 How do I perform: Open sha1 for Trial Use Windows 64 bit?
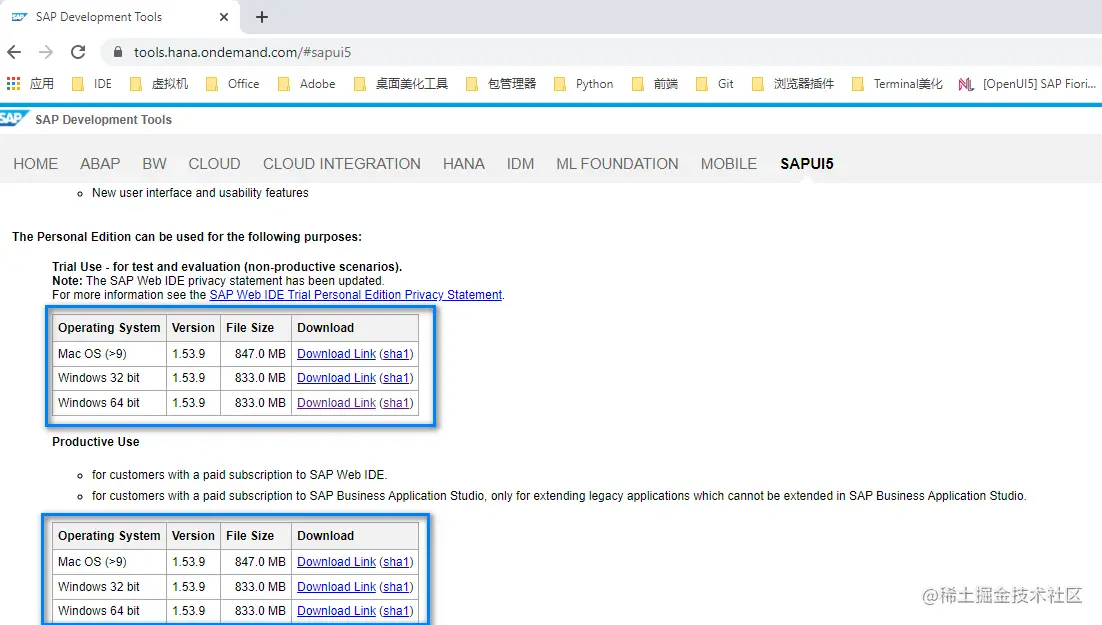click(396, 403)
